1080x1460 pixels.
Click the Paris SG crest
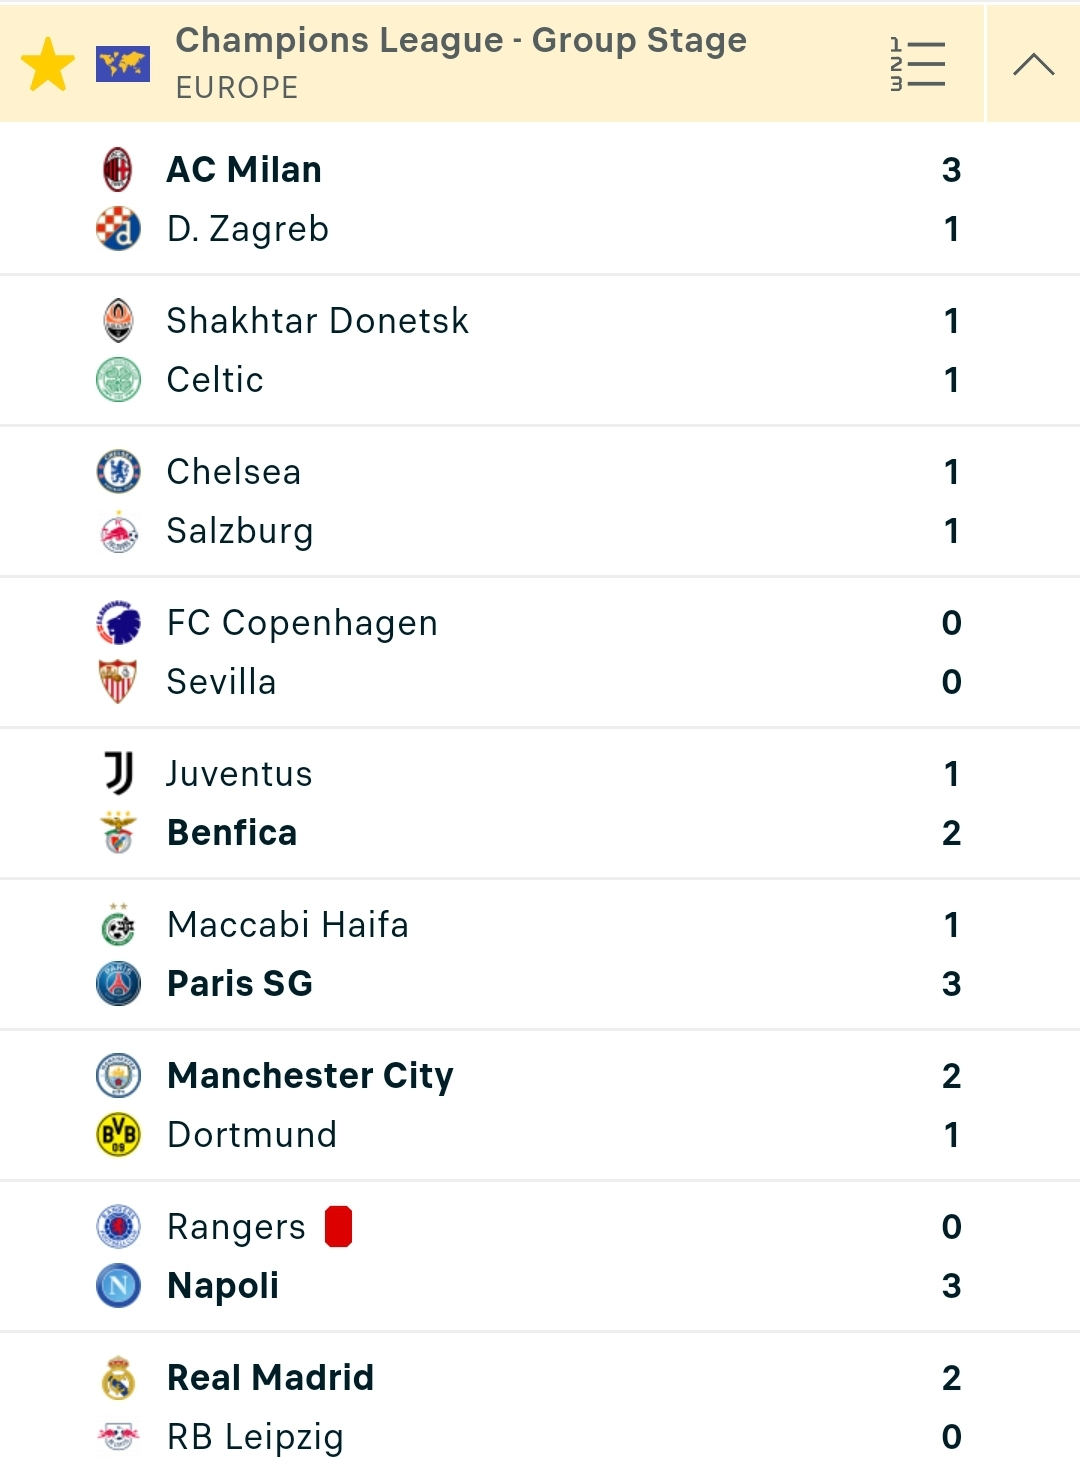click(x=118, y=984)
